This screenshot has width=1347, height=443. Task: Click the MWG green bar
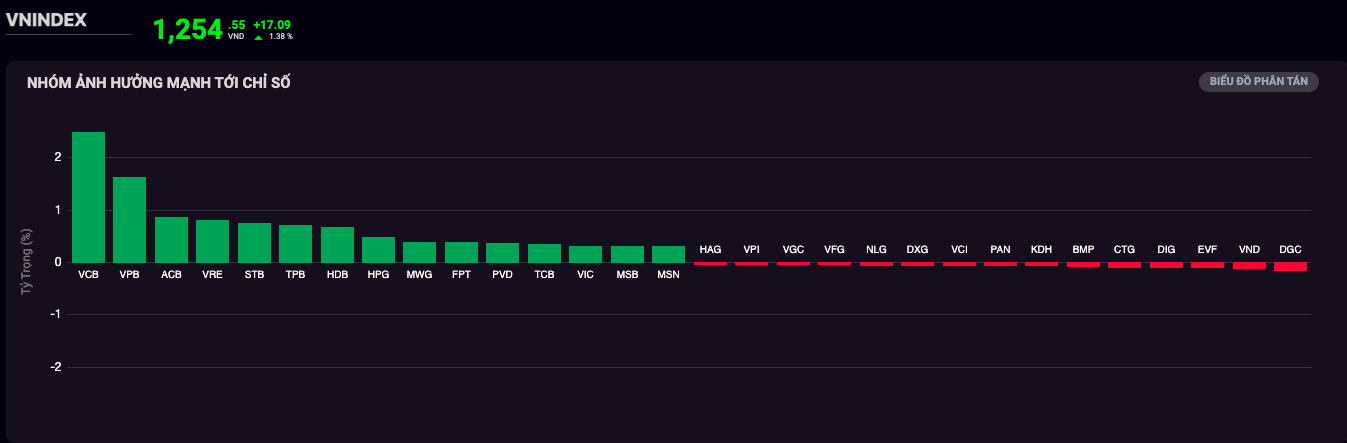point(420,252)
